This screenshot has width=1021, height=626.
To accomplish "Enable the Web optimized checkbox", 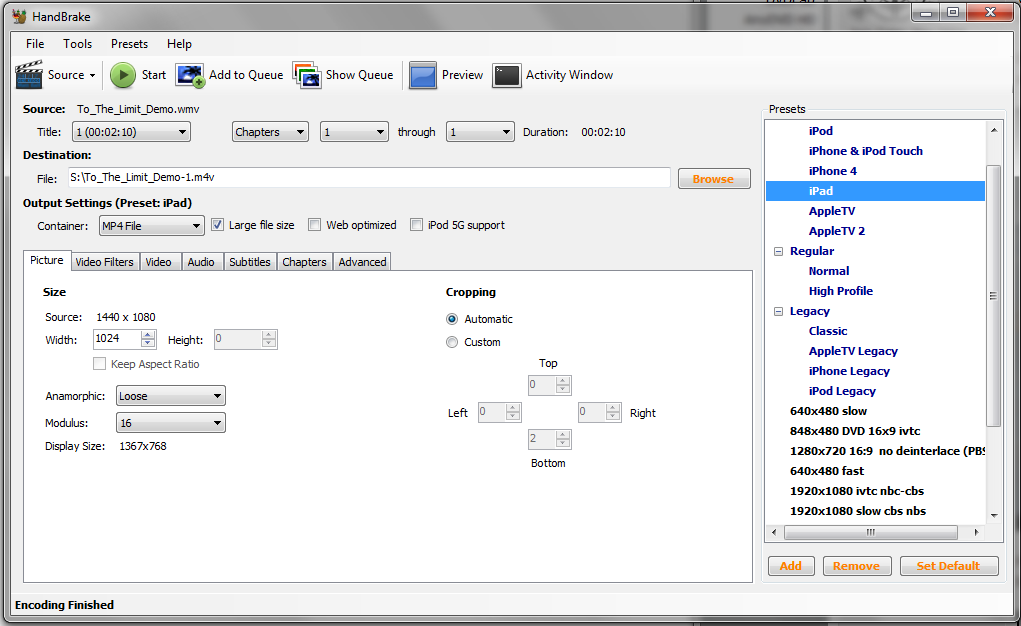I will 315,225.
